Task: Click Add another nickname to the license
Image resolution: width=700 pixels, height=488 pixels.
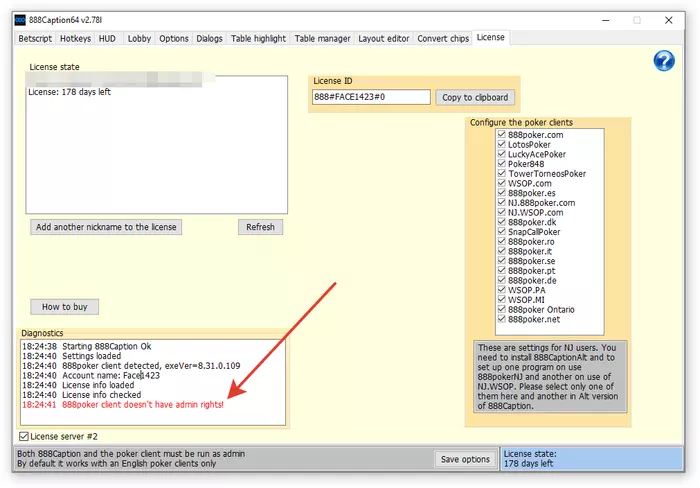Action: pos(106,227)
